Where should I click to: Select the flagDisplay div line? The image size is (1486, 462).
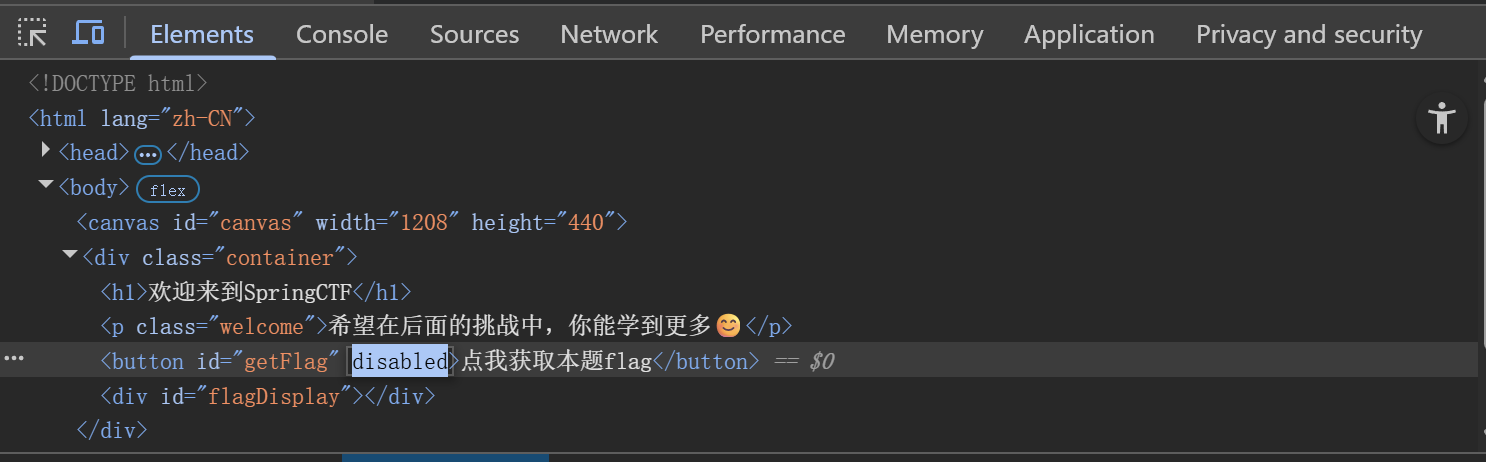coord(268,396)
